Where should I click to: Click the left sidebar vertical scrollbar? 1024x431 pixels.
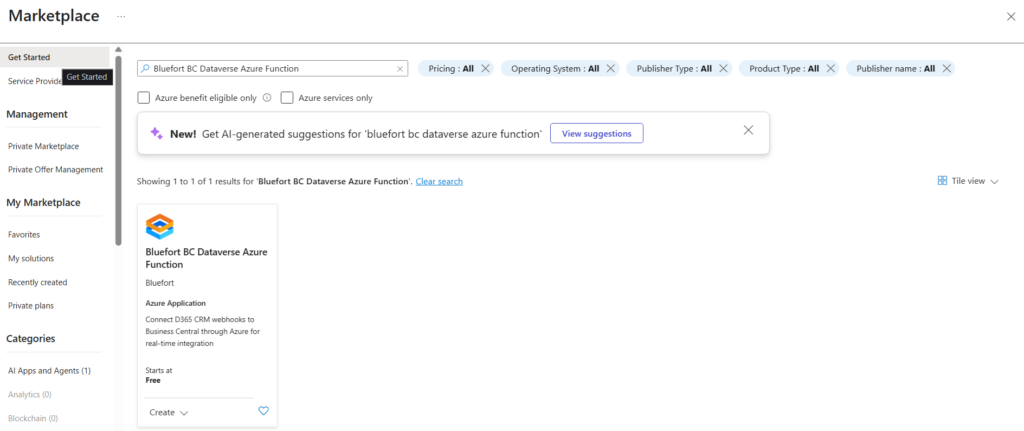pyautogui.click(x=118, y=150)
